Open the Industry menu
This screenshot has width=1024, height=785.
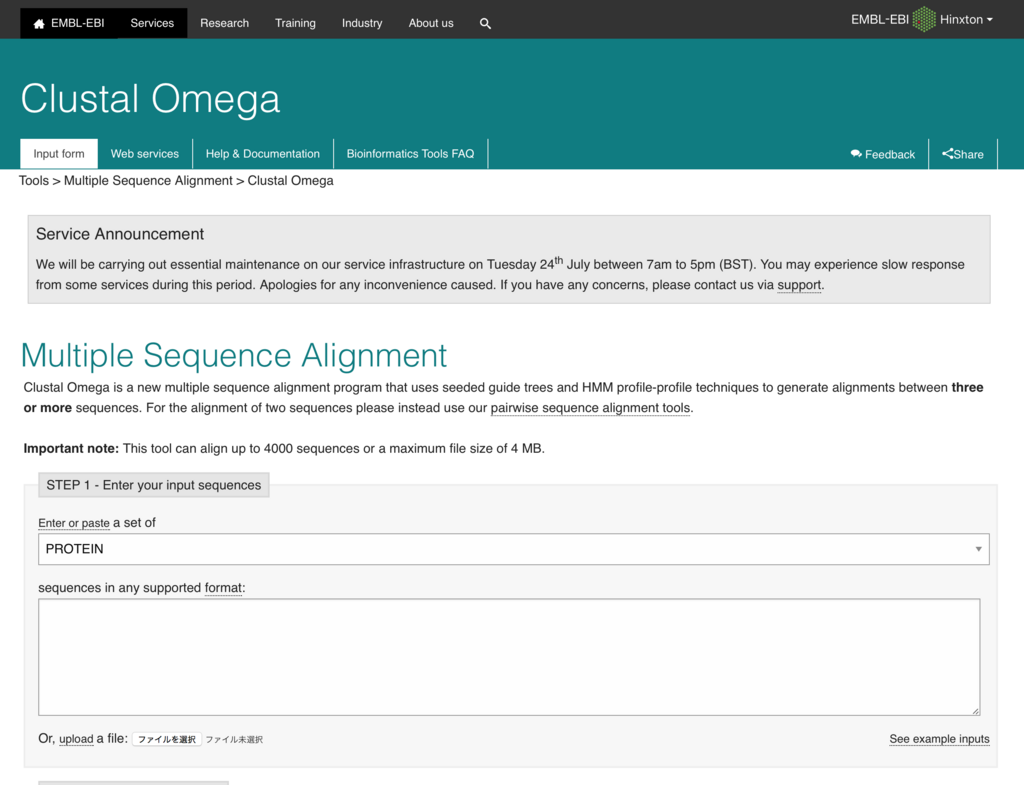coord(362,23)
